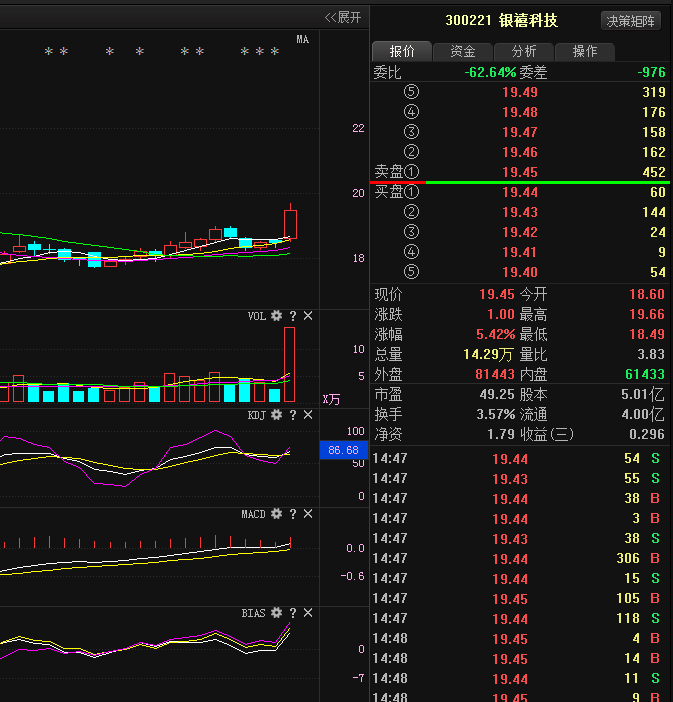The image size is (673, 702).
Task: Select stock title 300221 银禧科技
Action: point(502,21)
